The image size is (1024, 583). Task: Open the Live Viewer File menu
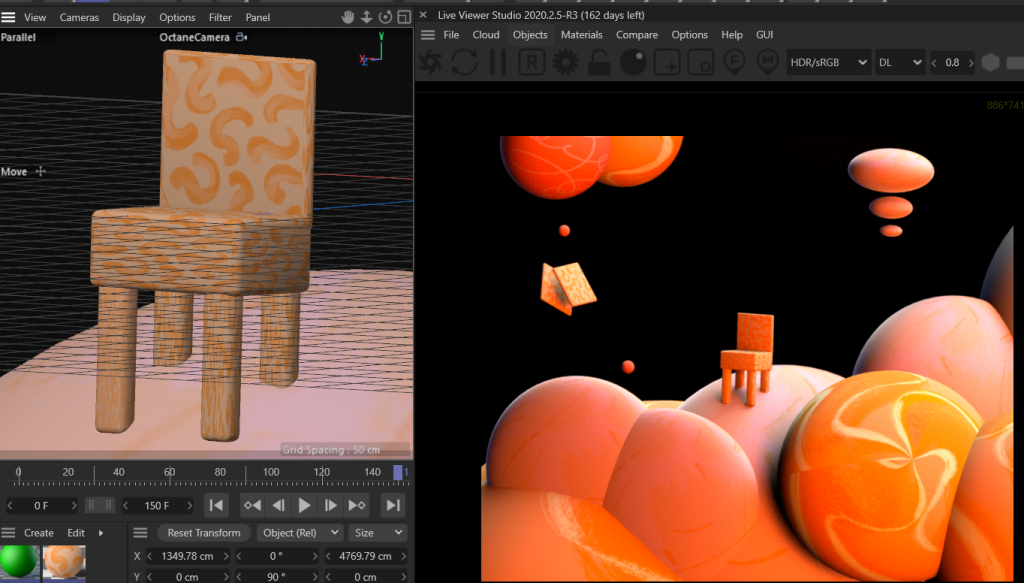pyautogui.click(x=451, y=35)
